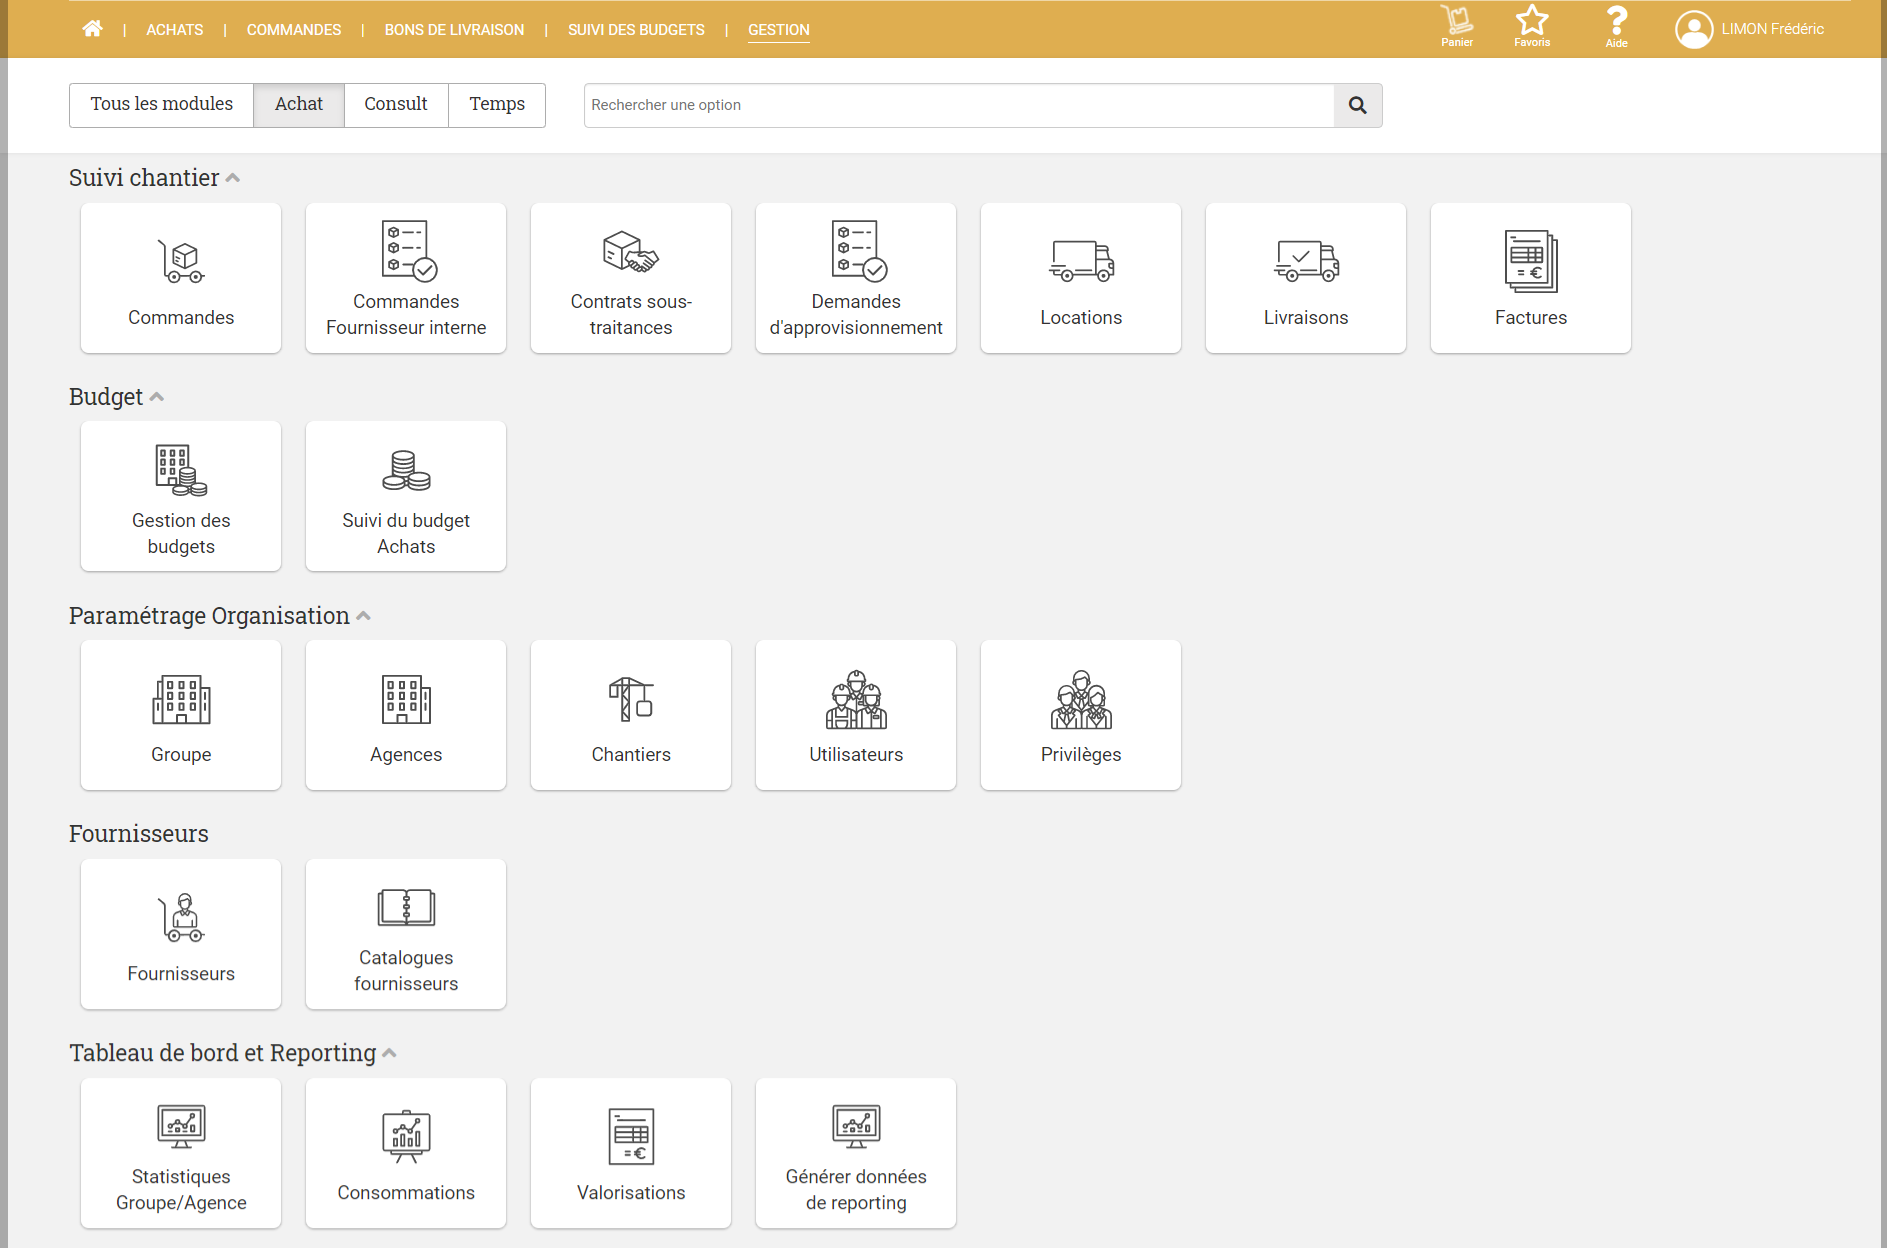Open Commandes Fournisseur interne checklist icon
Viewport: 1887px width, 1248px height.
click(x=409, y=251)
